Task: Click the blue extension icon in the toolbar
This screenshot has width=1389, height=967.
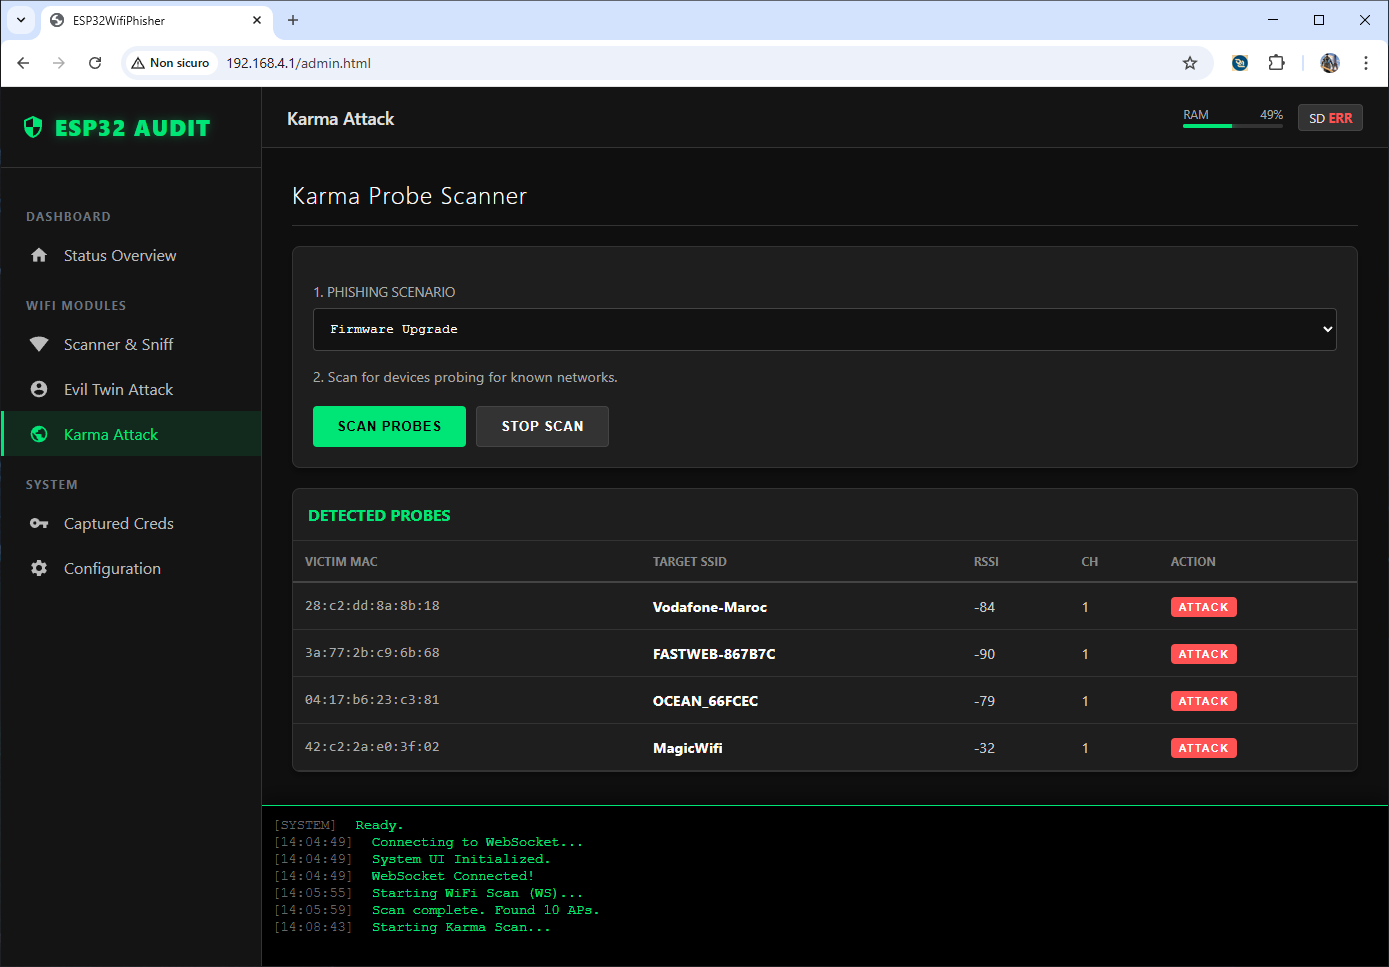Action: (x=1240, y=63)
